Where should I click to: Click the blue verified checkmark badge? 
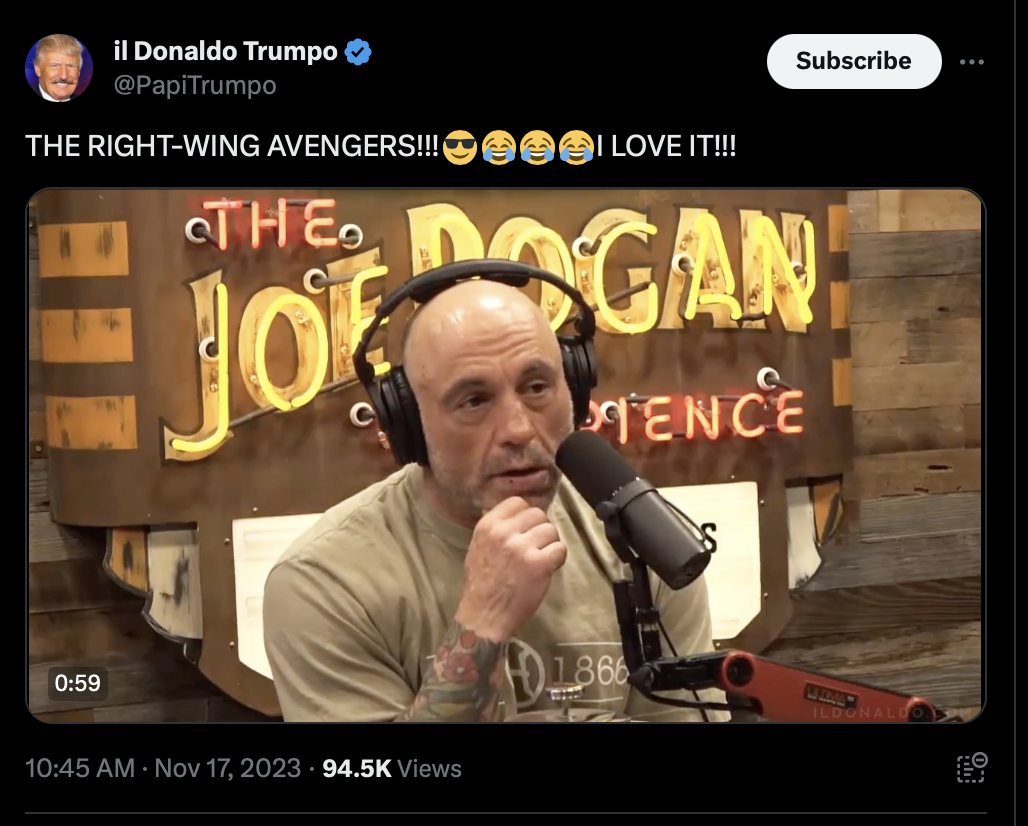358,52
